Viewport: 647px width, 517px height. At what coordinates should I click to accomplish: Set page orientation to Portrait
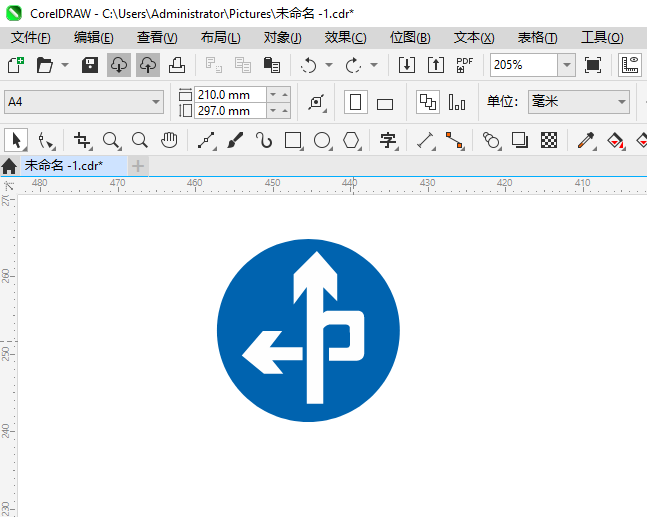click(x=355, y=102)
